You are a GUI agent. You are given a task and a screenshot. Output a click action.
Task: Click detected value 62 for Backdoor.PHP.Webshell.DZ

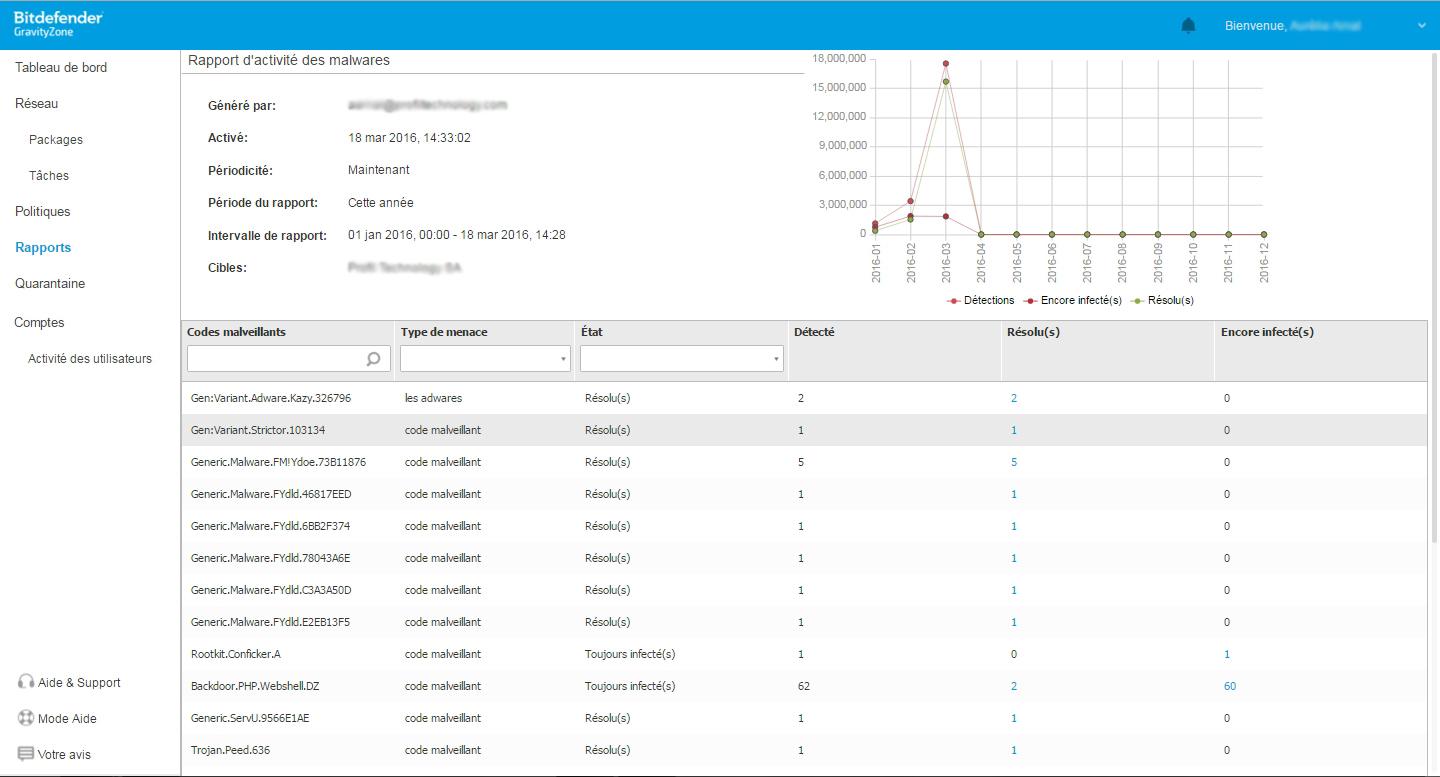pyautogui.click(x=804, y=686)
